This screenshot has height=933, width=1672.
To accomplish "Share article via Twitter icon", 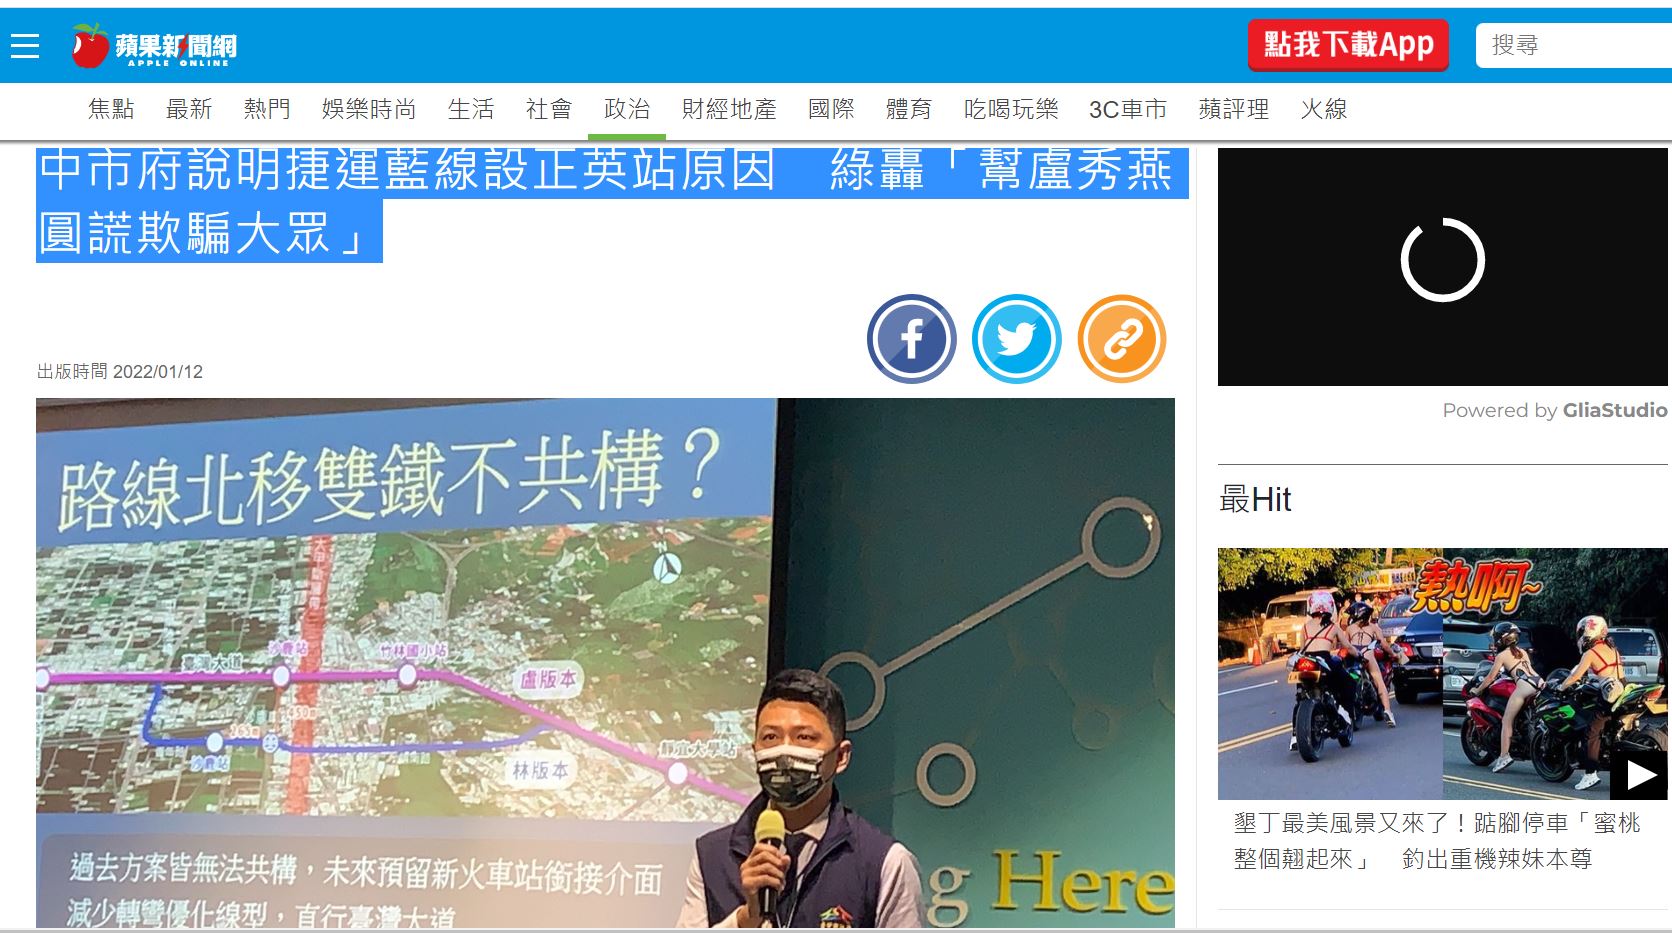I will 1016,339.
